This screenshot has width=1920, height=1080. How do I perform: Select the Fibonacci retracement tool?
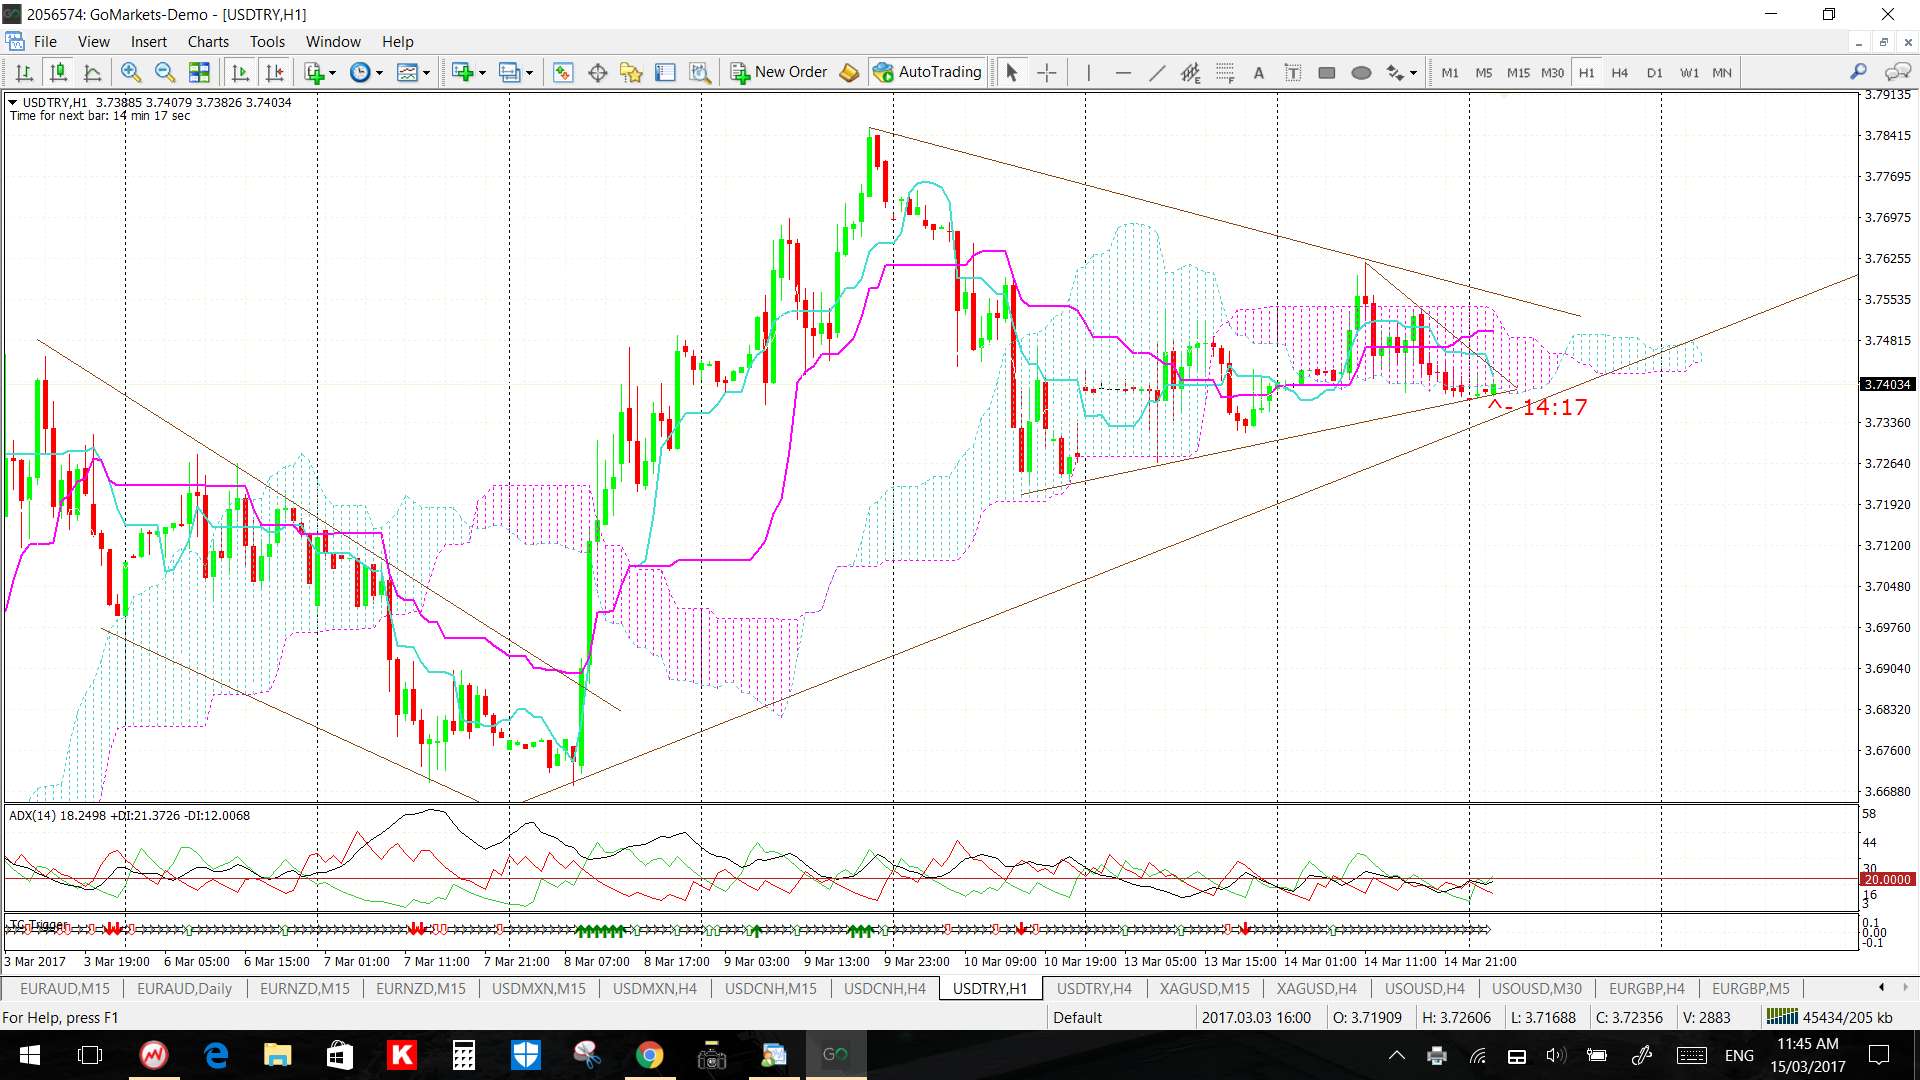(x=1225, y=72)
